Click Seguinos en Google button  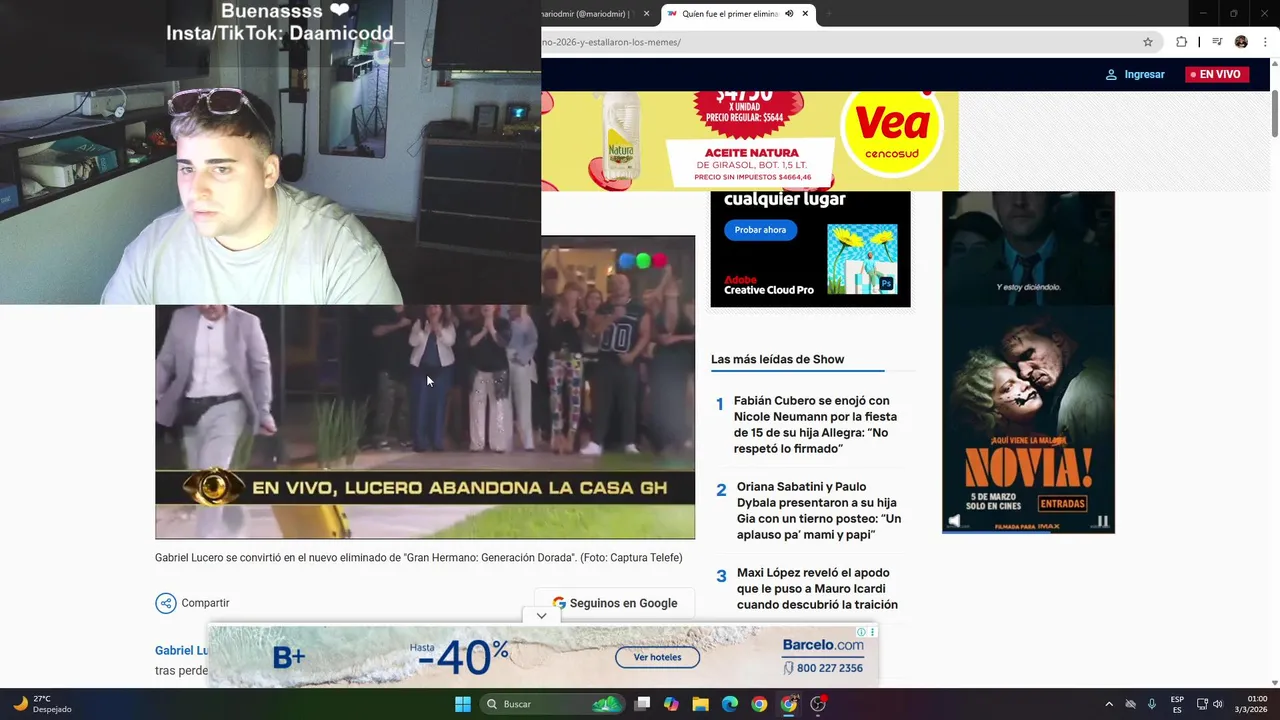[614, 603]
